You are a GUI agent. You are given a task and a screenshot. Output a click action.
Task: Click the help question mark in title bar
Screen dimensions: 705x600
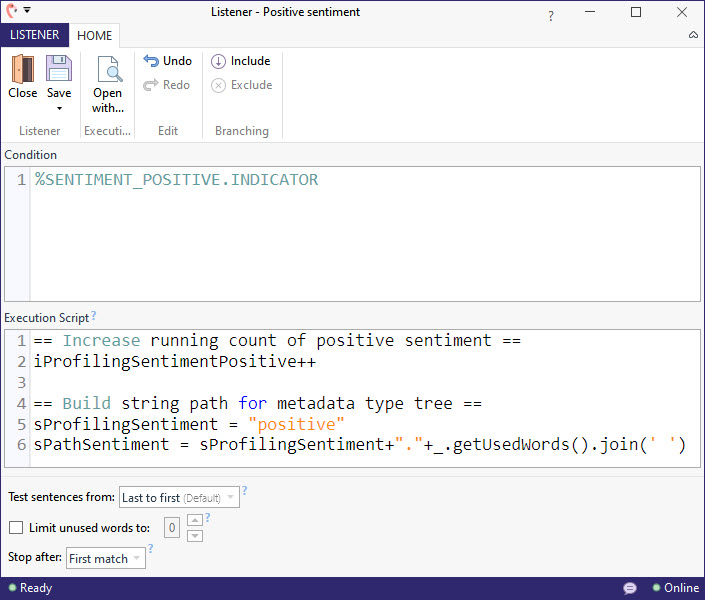(x=551, y=17)
